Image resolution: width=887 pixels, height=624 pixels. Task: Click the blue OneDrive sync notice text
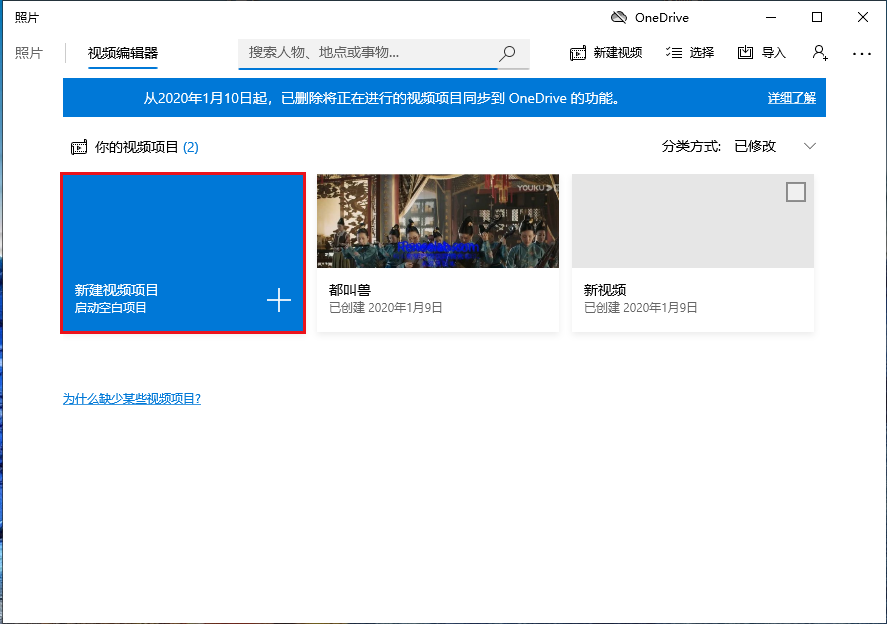tap(382, 98)
